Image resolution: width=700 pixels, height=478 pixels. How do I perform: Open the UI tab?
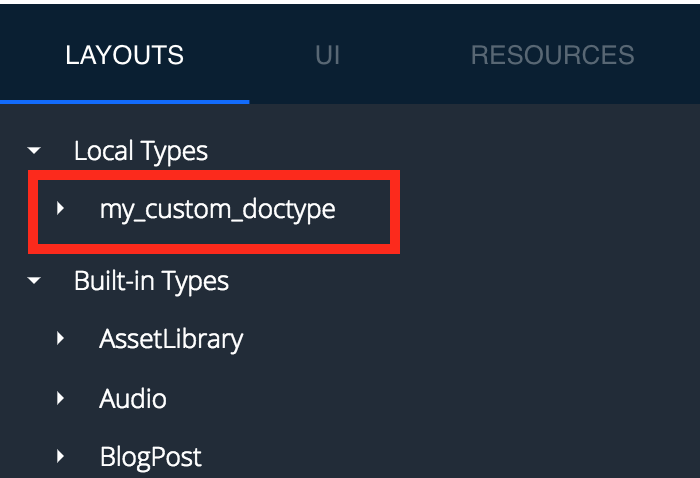pyautogui.click(x=328, y=55)
